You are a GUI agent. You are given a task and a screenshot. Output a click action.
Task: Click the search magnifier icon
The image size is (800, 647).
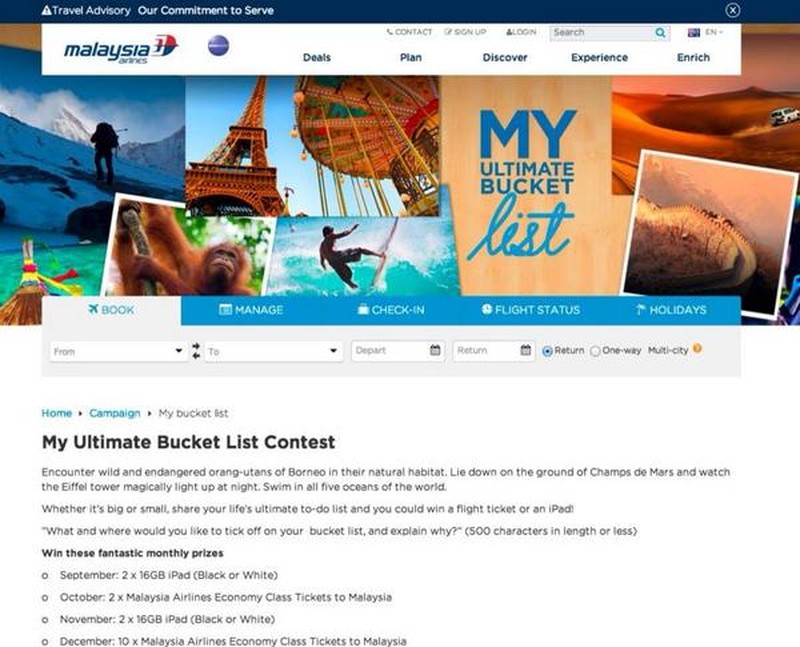pos(660,33)
